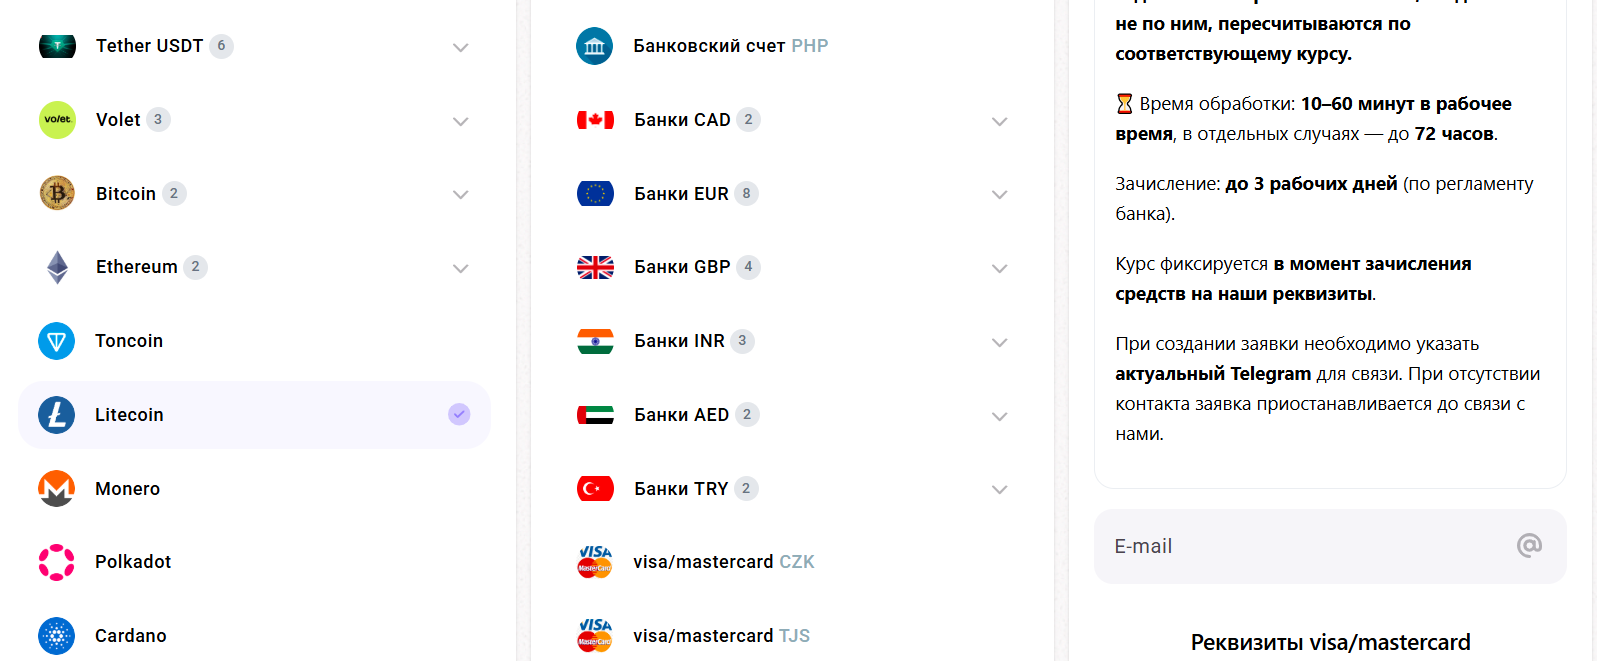The height and width of the screenshot is (661, 1597).
Task: Open the Банки TRY dropdown
Action: click(999, 489)
